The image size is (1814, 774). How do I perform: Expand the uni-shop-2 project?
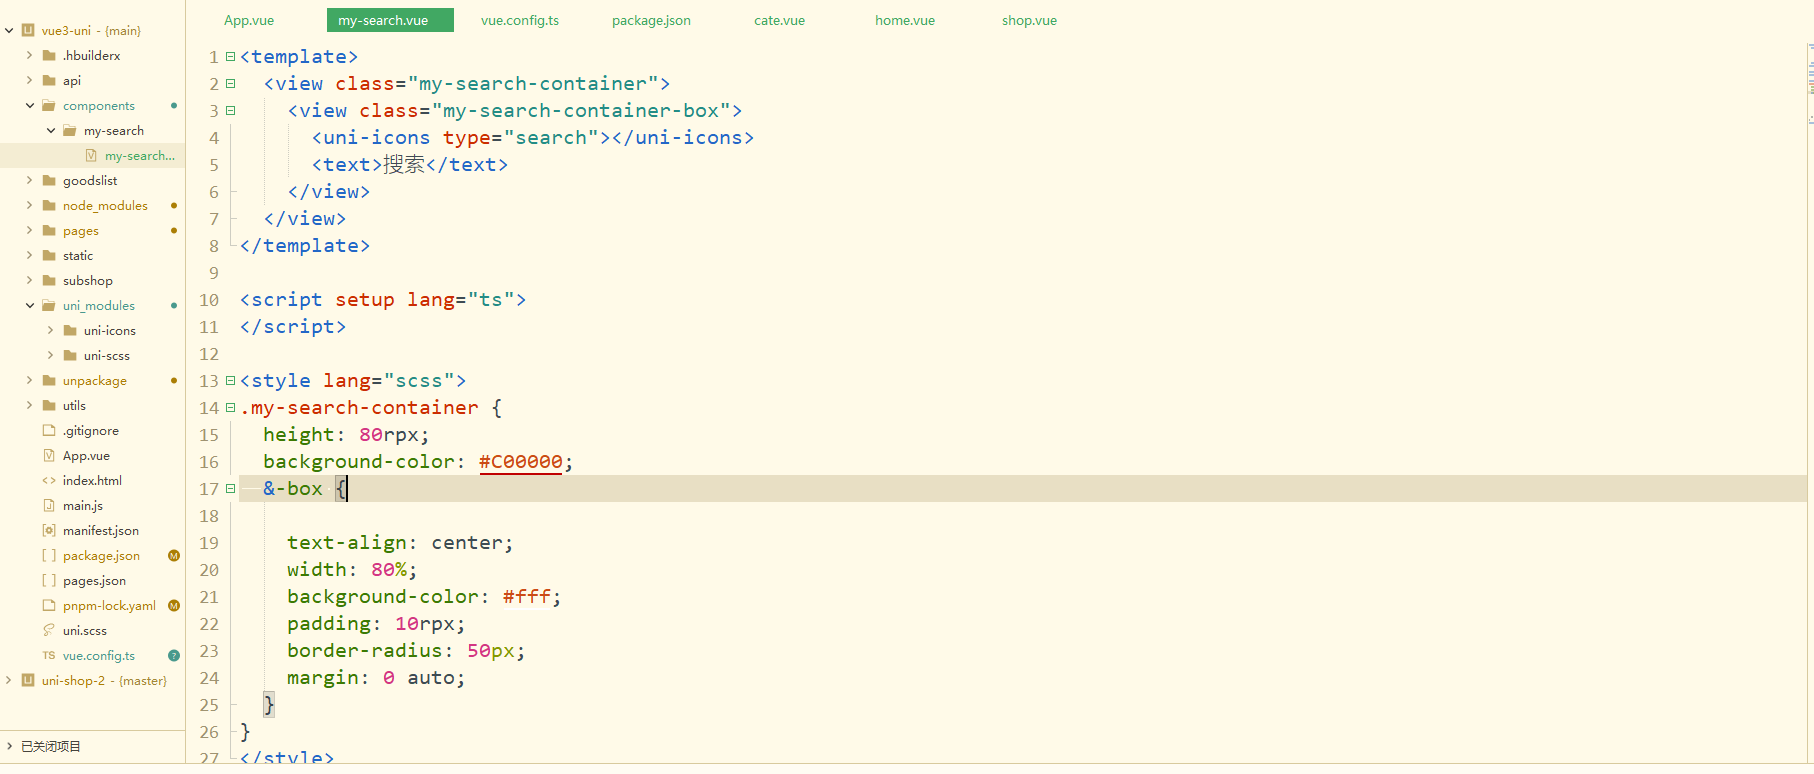pos(9,681)
